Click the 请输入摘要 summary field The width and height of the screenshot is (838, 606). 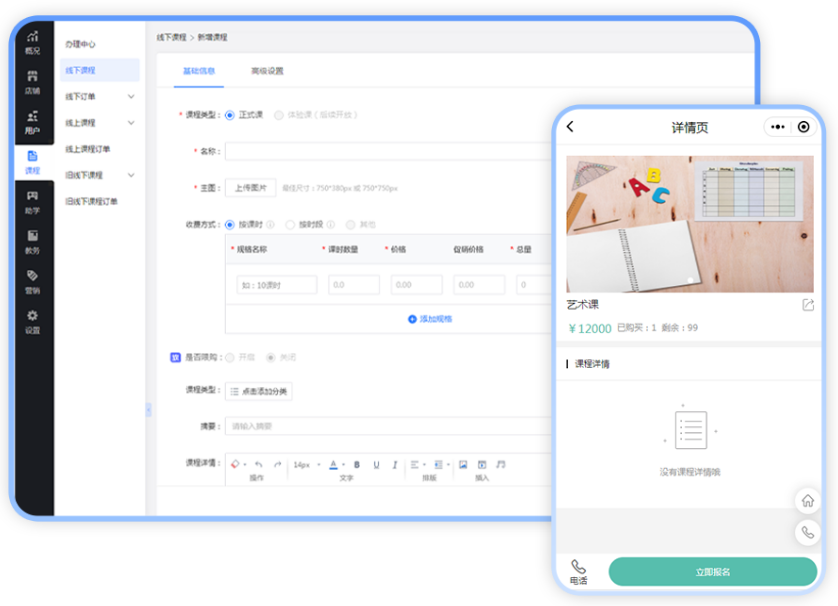389,426
